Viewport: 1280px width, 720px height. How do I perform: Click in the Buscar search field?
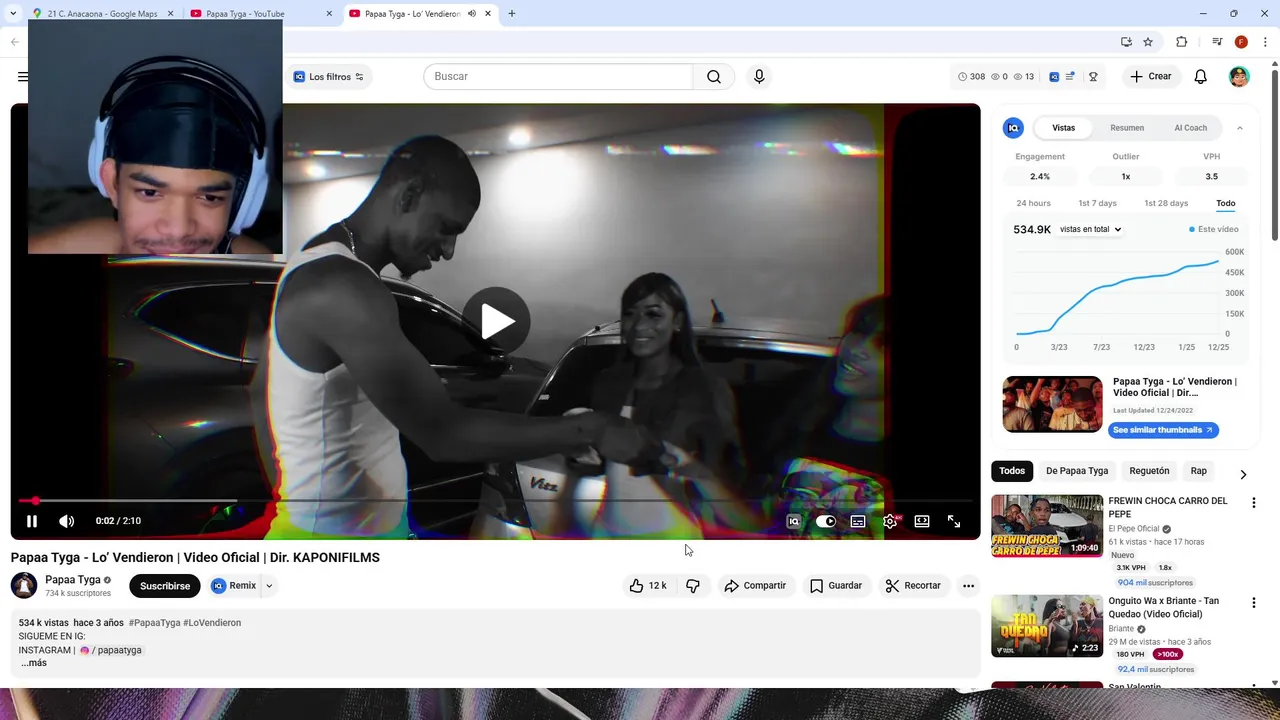(558, 77)
